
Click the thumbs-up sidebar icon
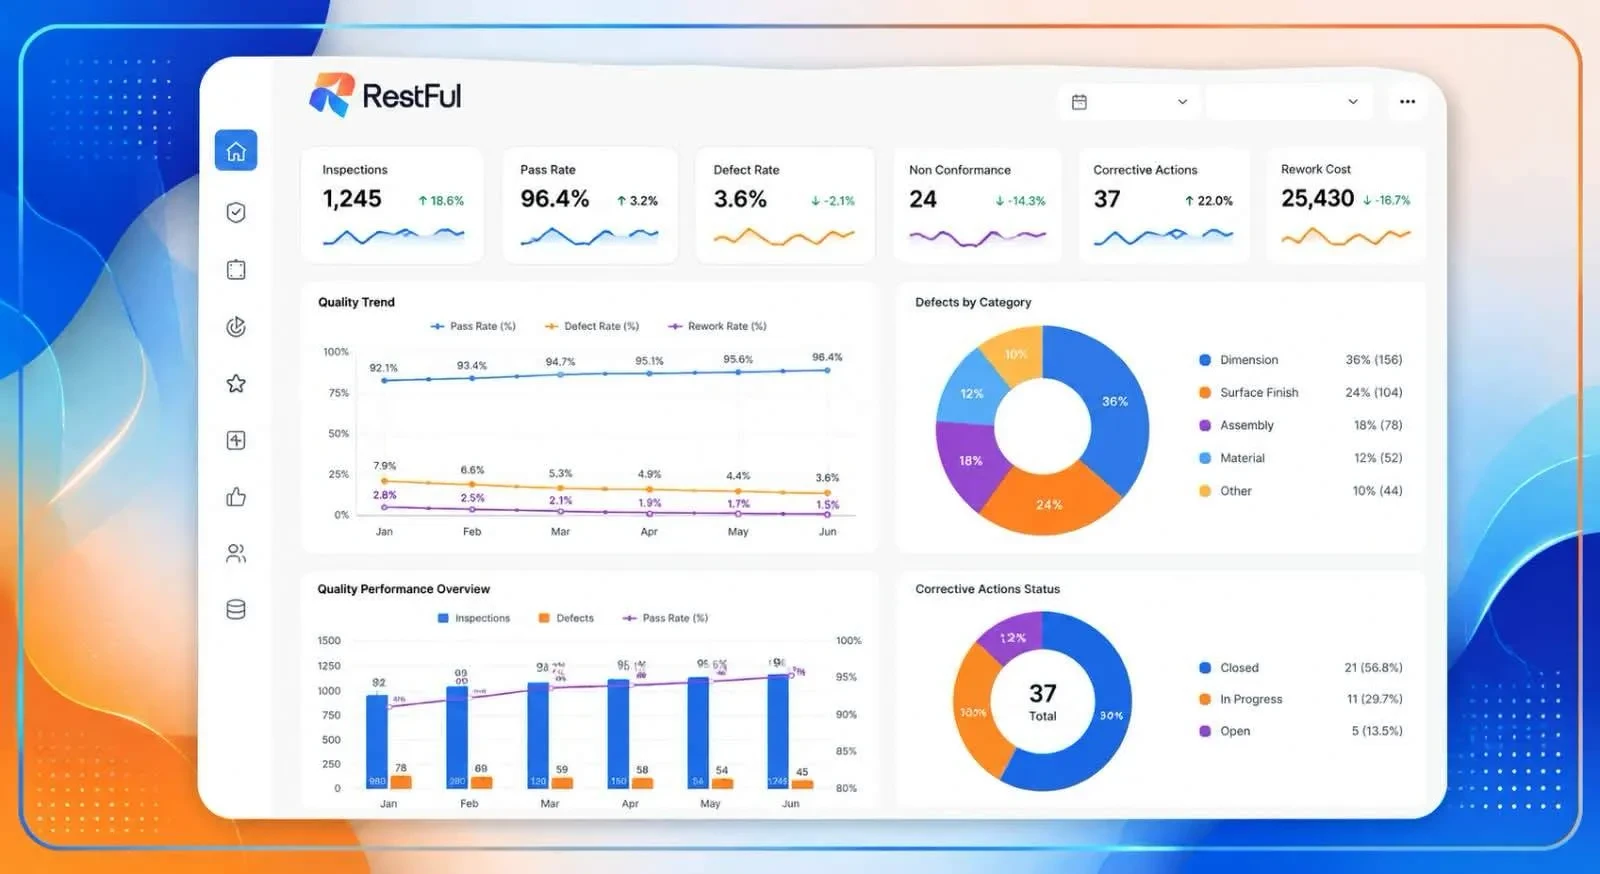(236, 497)
